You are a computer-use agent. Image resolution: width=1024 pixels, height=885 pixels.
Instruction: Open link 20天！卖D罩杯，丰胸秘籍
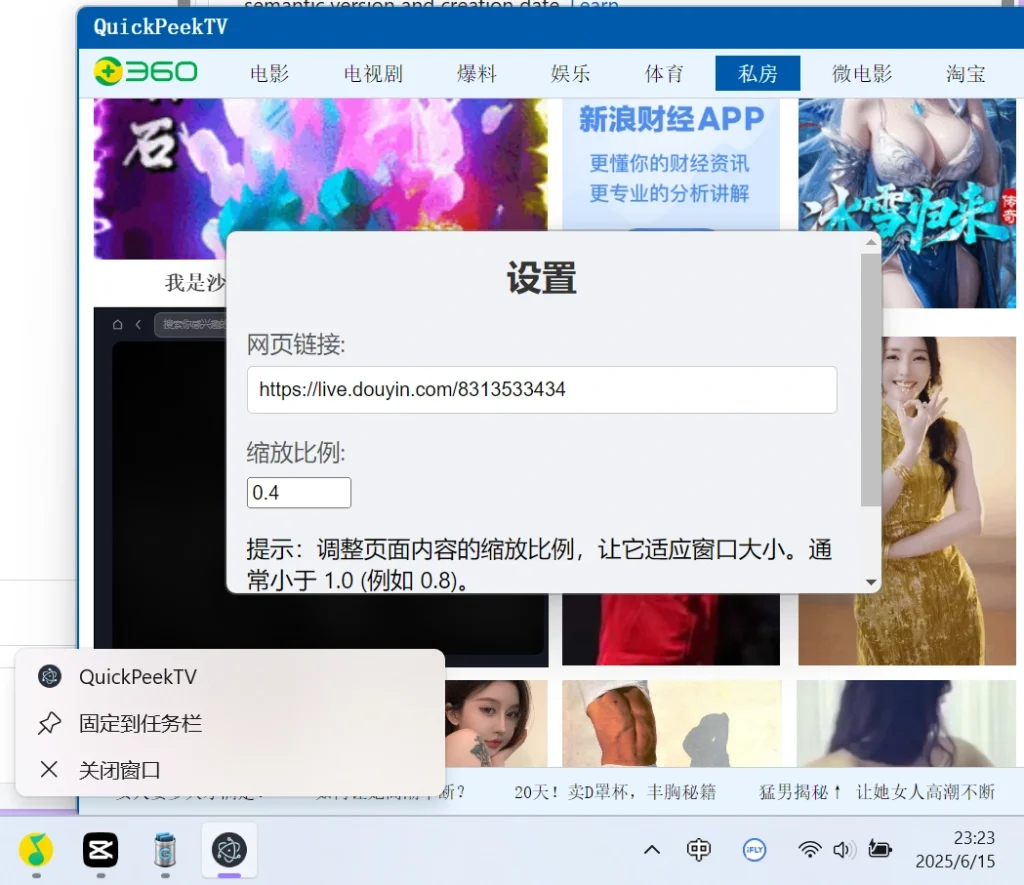pyautogui.click(x=615, y=792)
